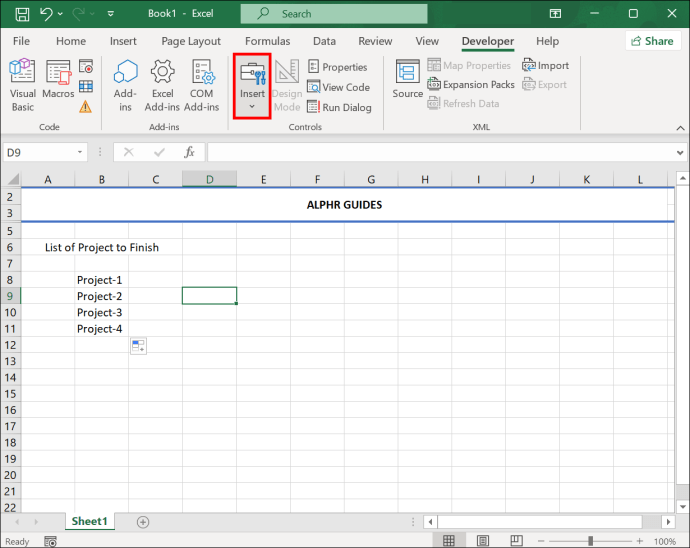Click Export XML data

point(545,84)
